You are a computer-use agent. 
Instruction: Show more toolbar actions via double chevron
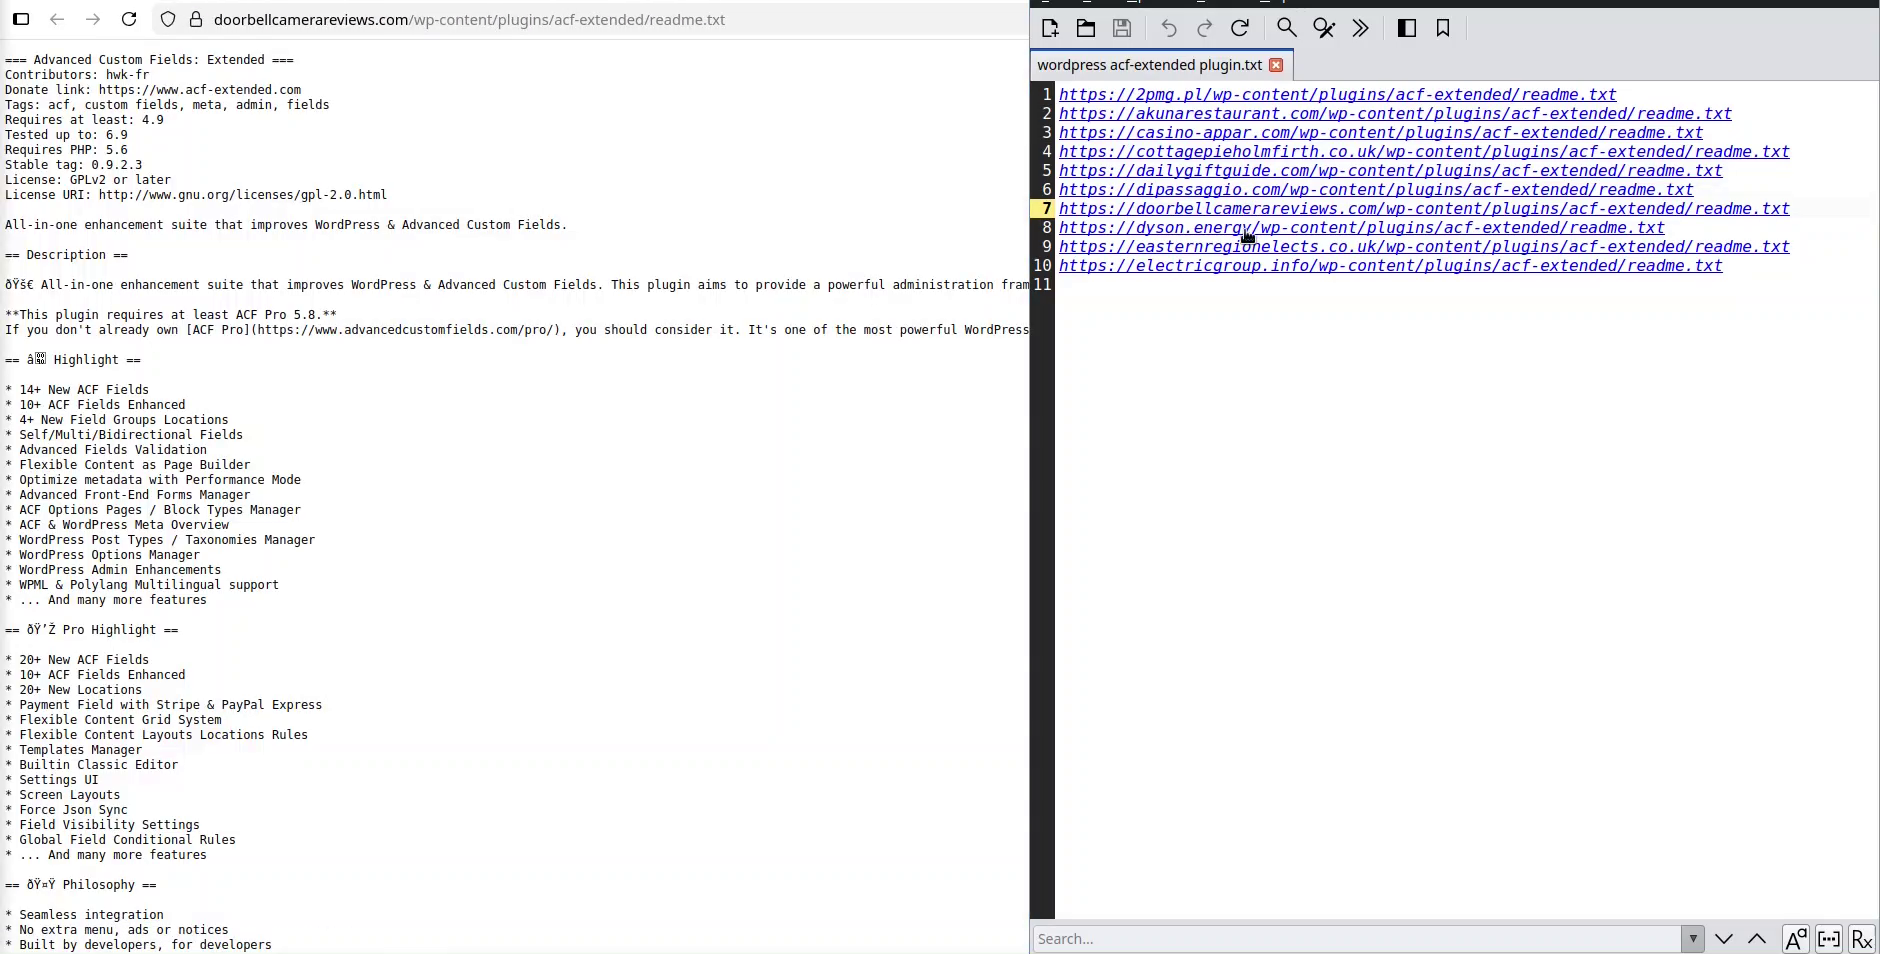click(1360, 28)
